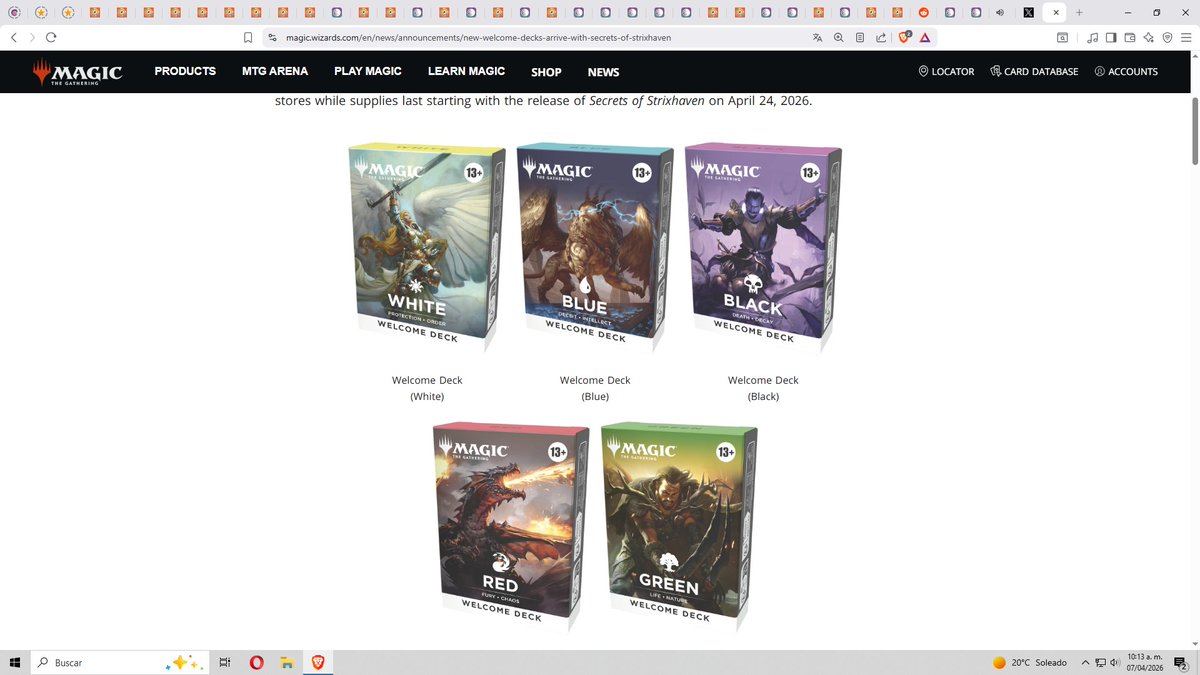Screen dimensions: 1200x675
Task: Click the Brave icon in the taskbar
Action: click(318, 662)
